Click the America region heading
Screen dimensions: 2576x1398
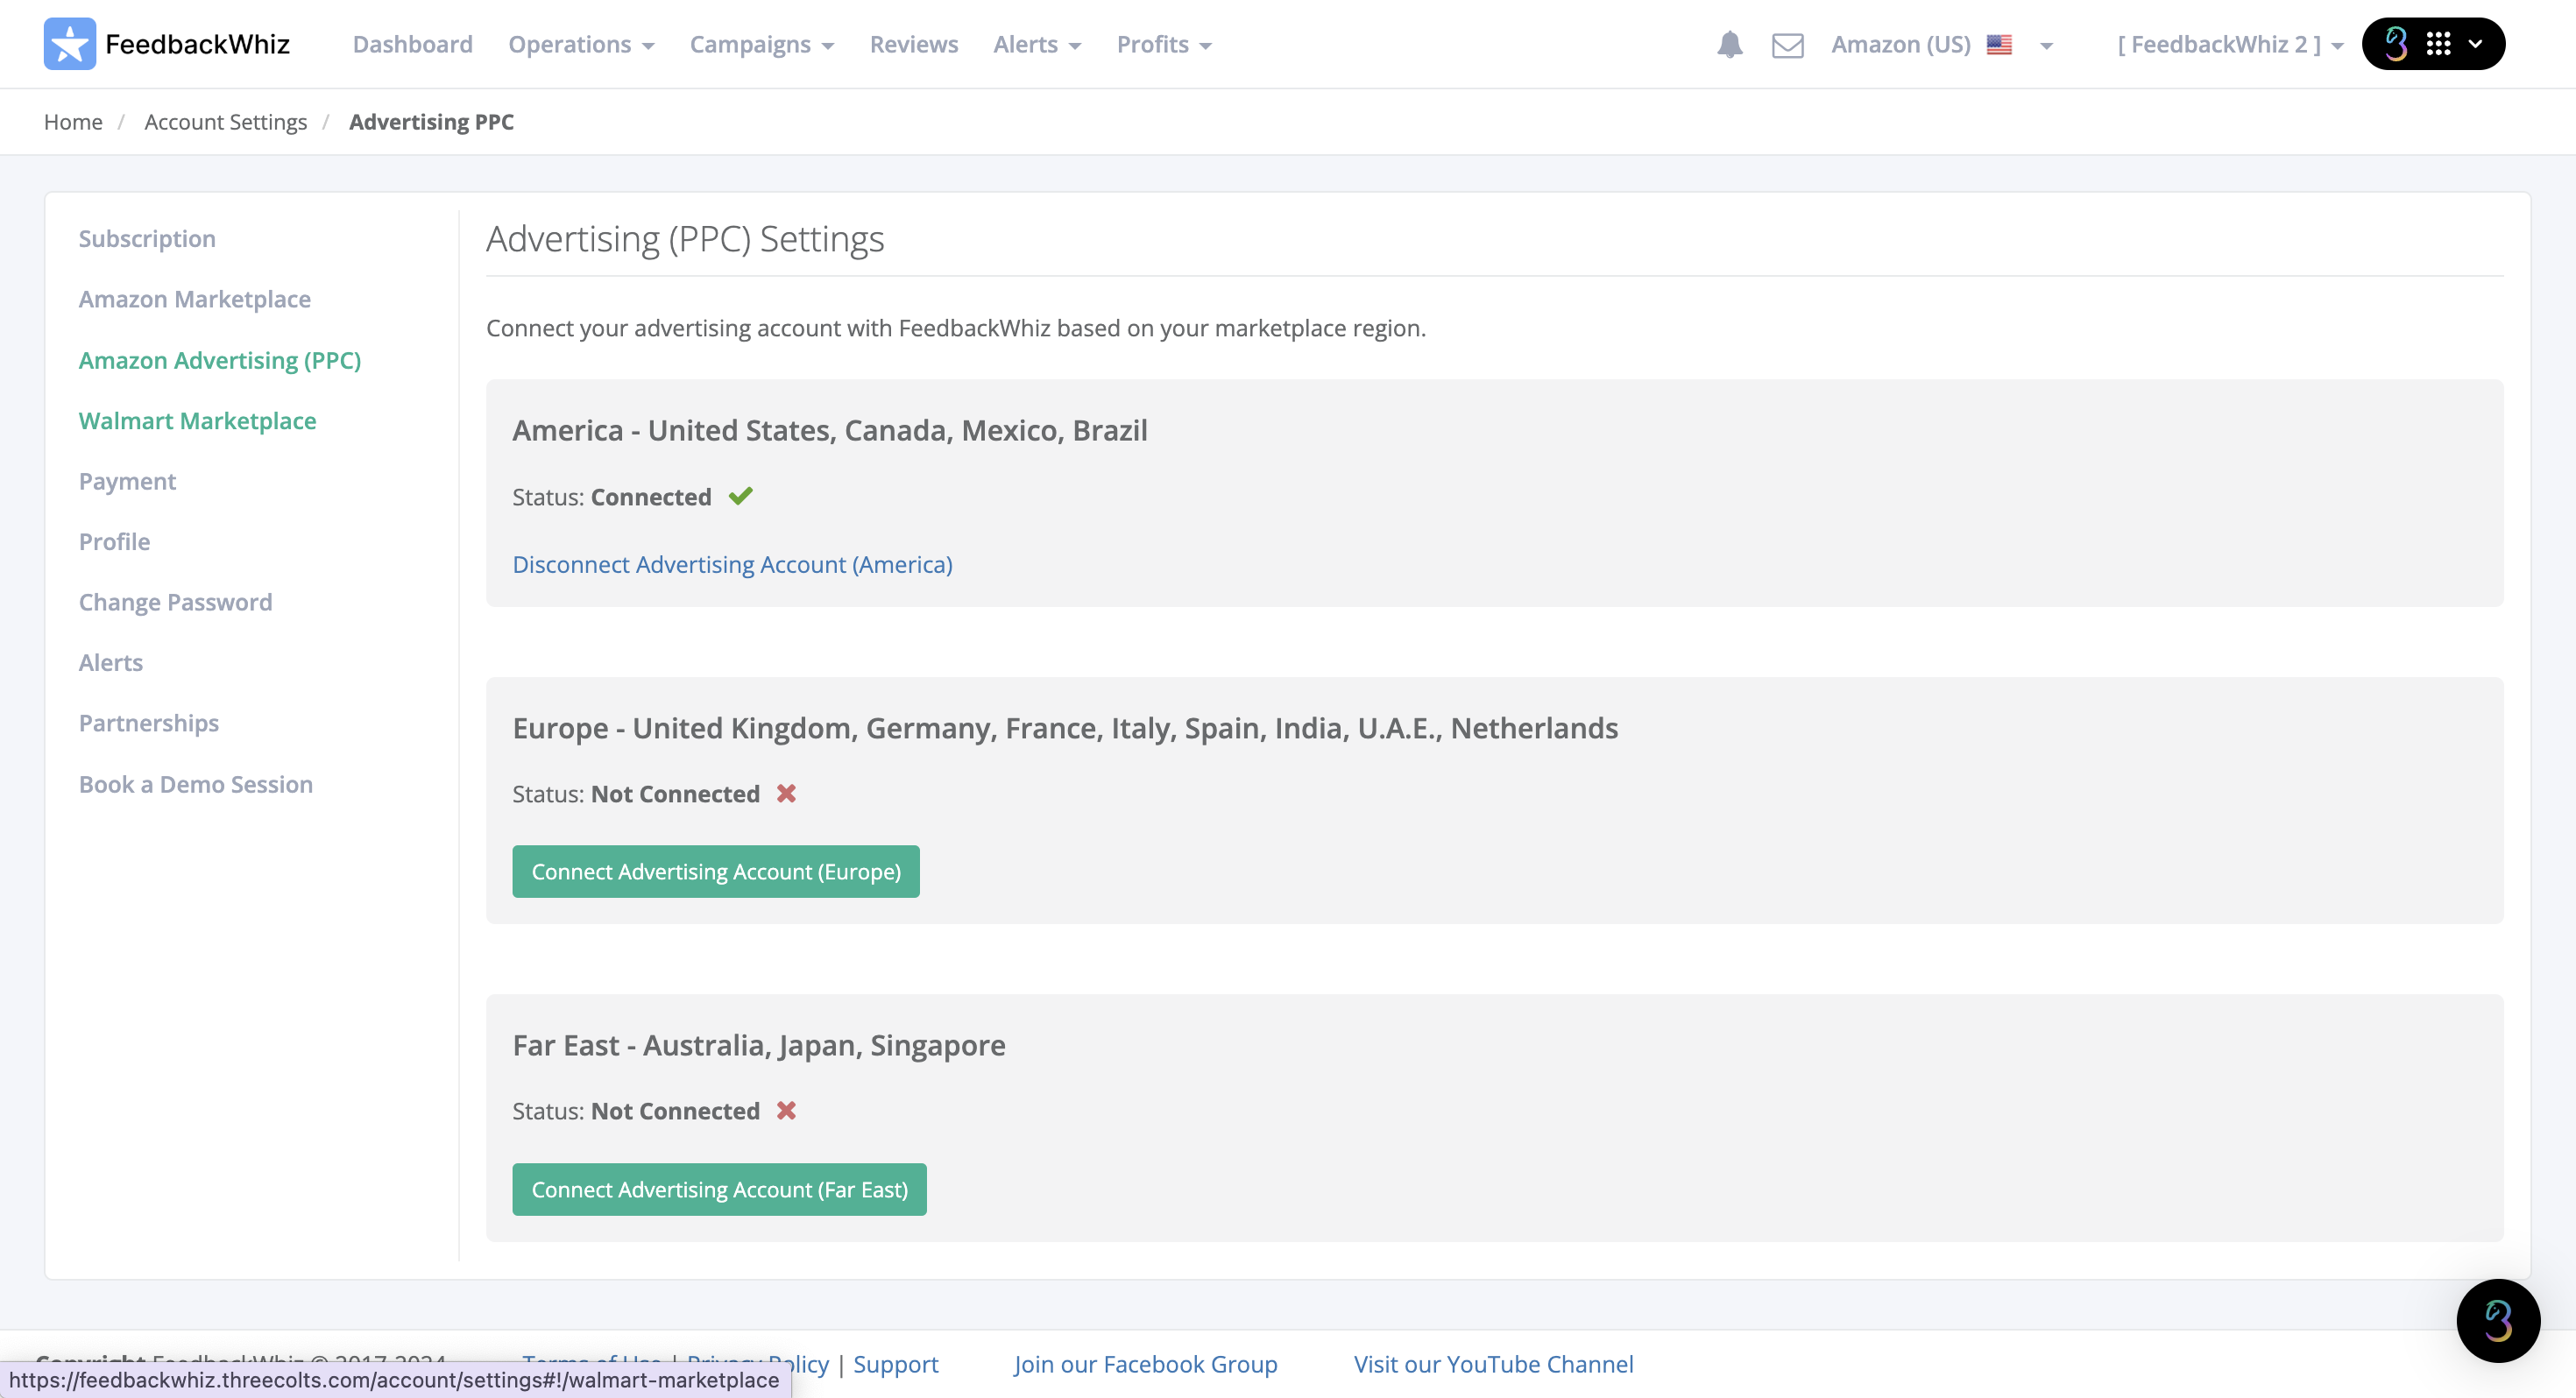829,430
